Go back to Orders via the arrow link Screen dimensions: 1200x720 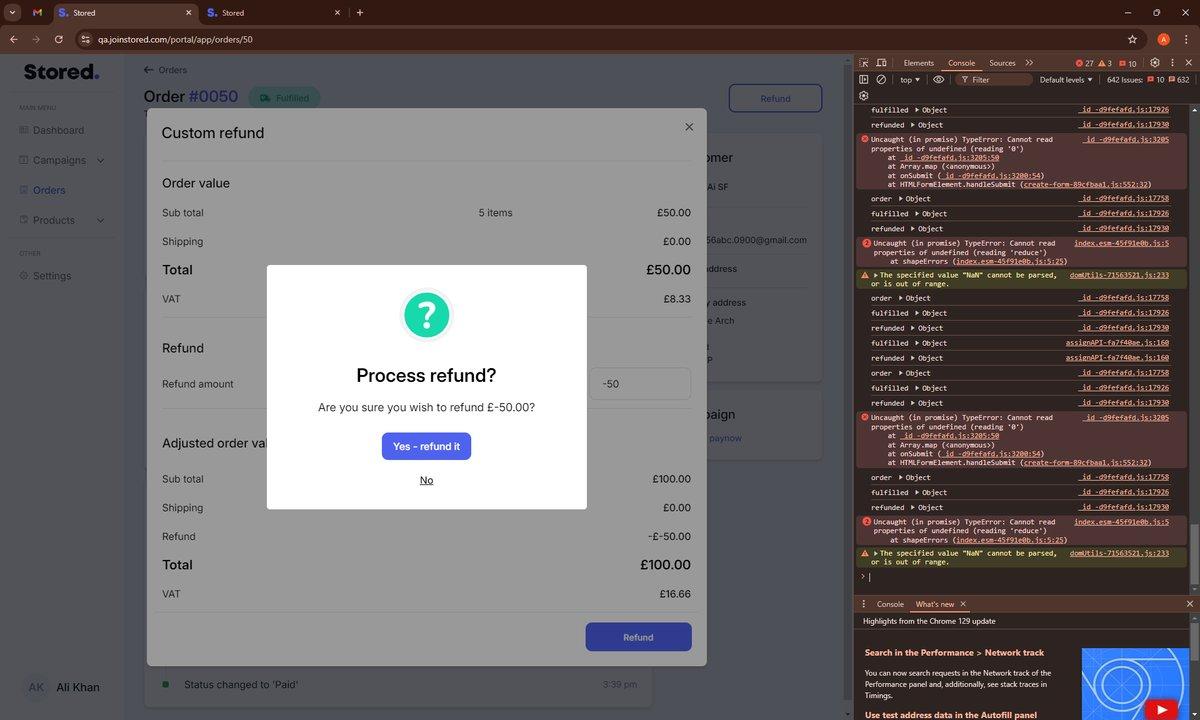point(165,70)
